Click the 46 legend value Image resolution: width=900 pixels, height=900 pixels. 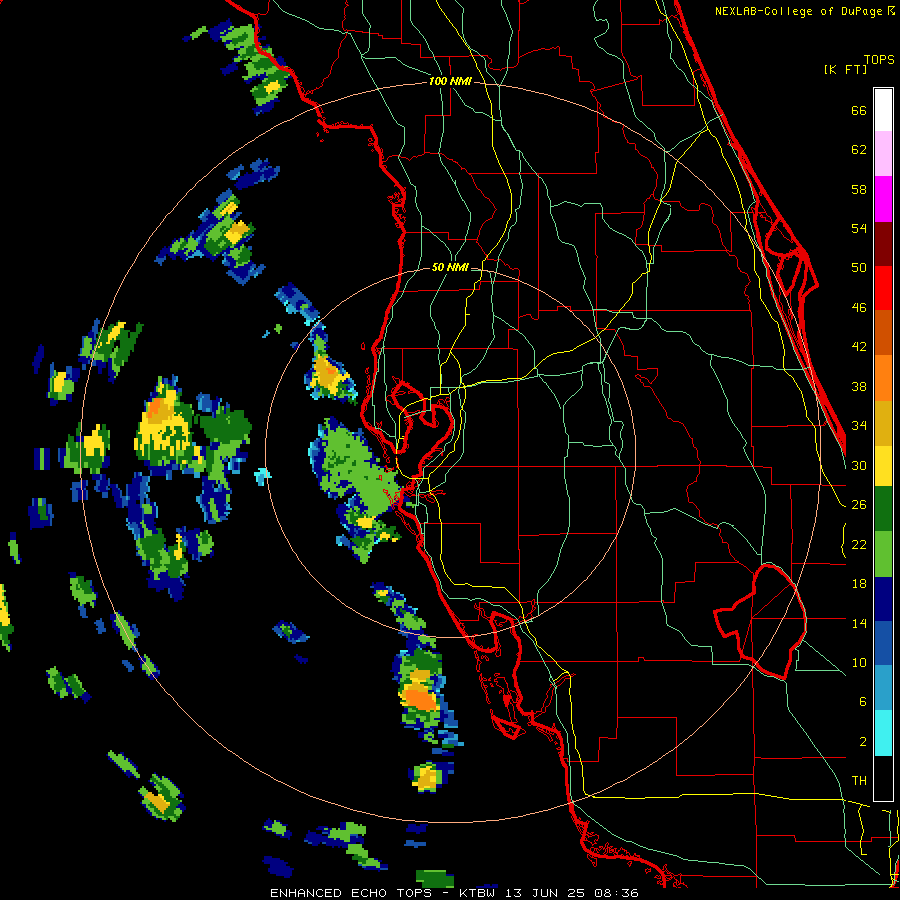tap(859, 308)
